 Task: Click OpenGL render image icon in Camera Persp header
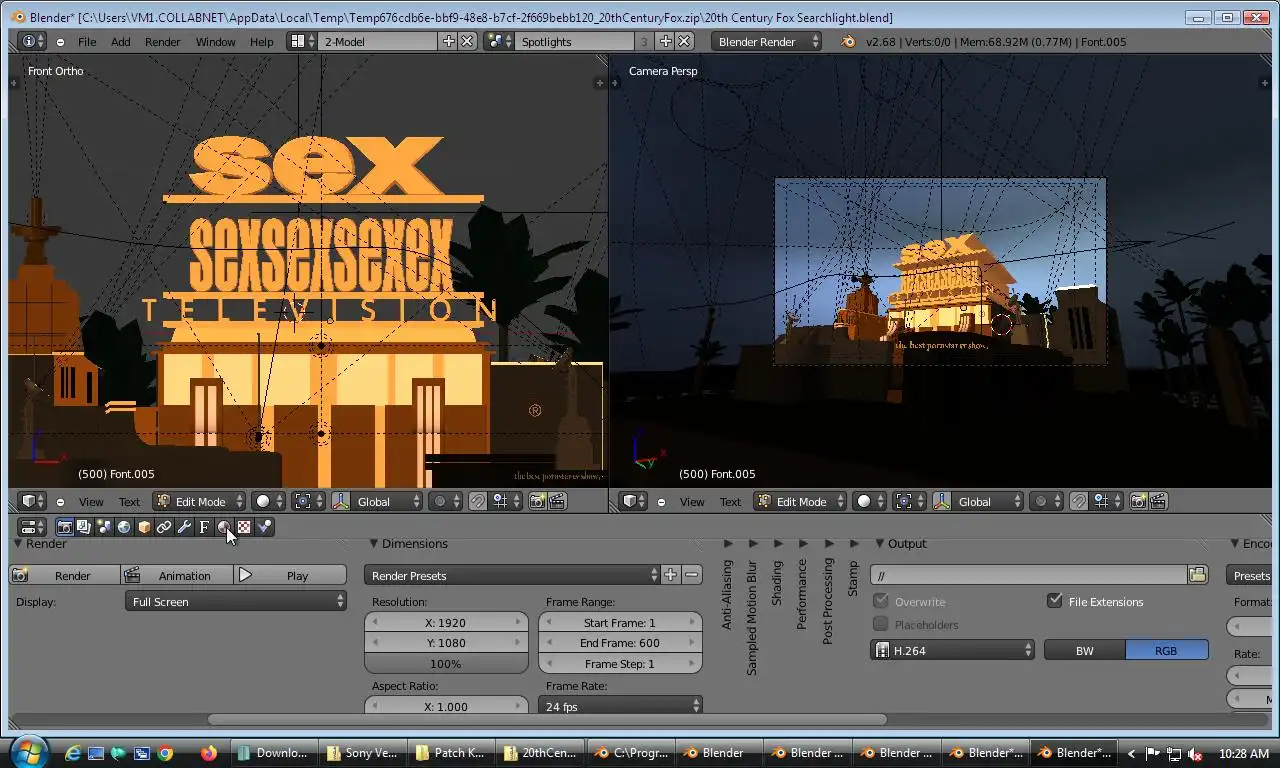(1139, 501)
